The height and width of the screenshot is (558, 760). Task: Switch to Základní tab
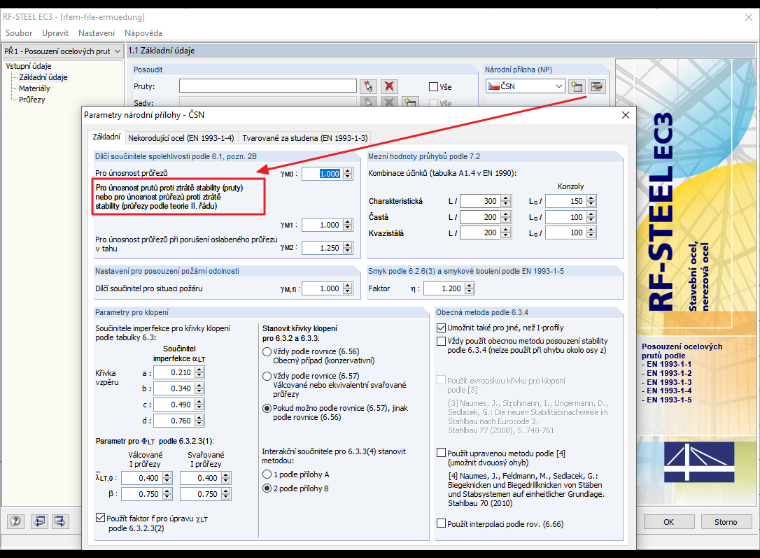tap(106, 137)
